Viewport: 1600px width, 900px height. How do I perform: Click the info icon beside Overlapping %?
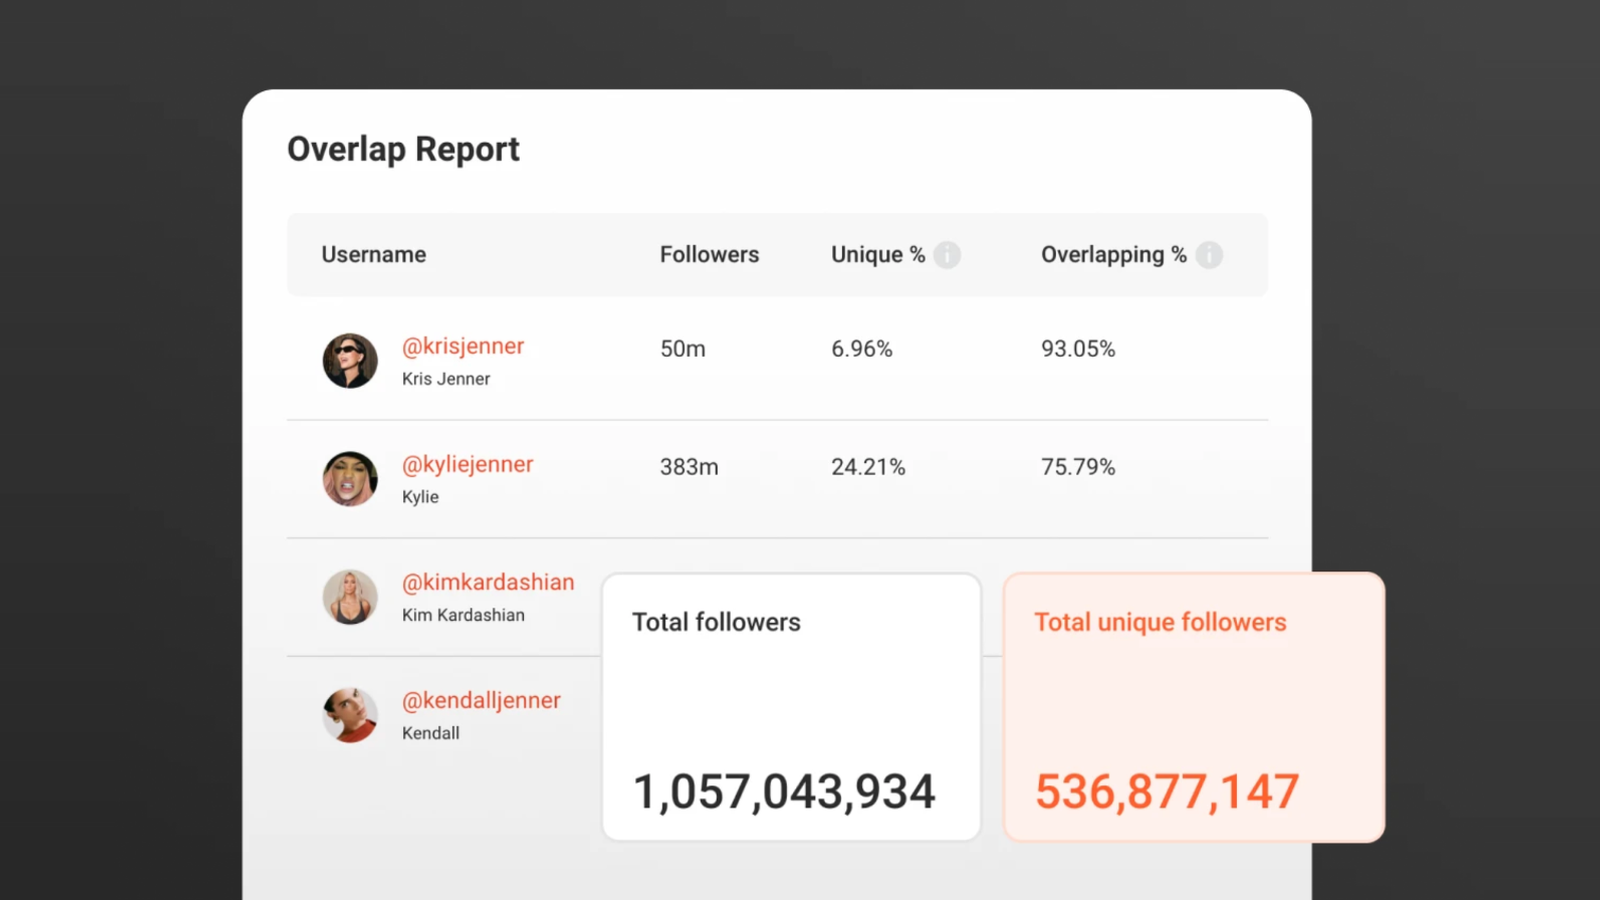click(x=1209, y=255)
